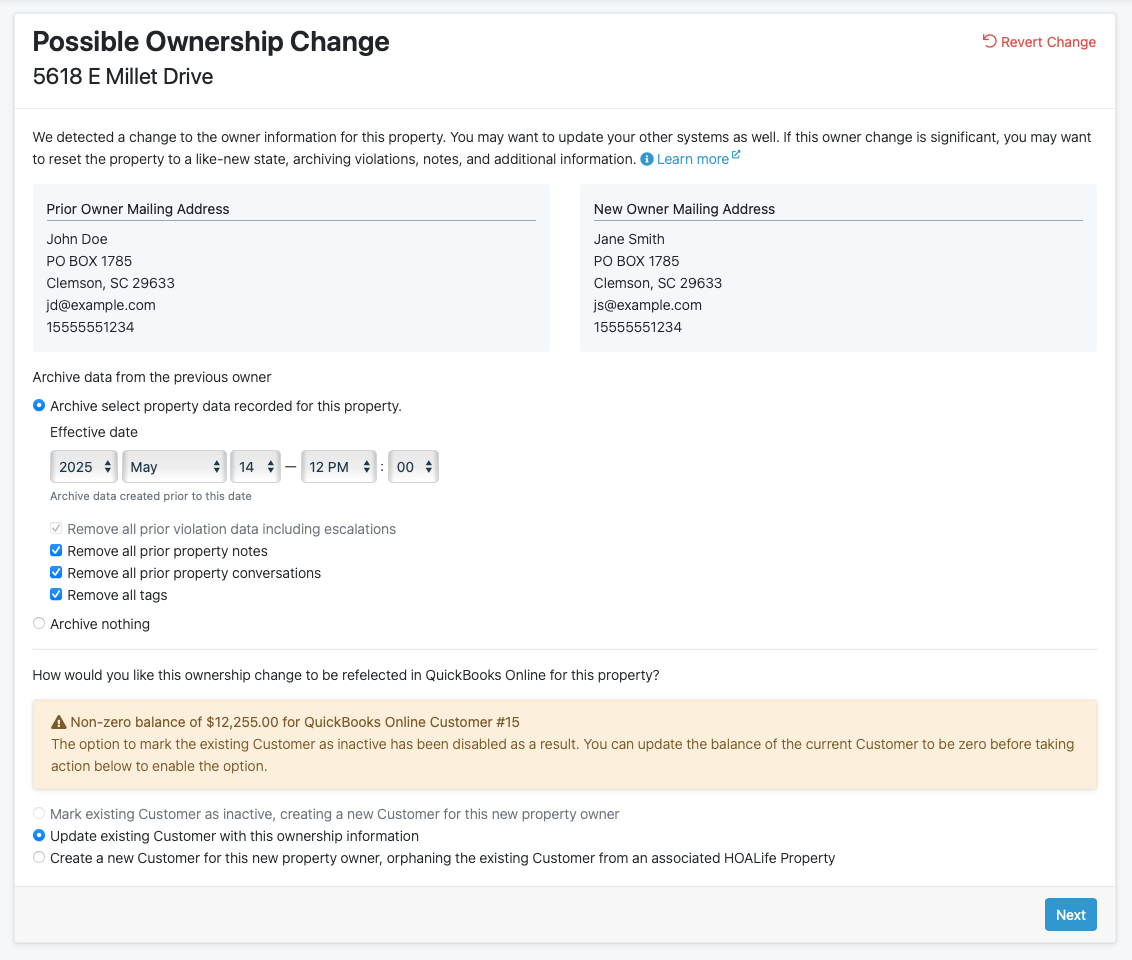Click new owner Clemson, SC 29633 line
1132x960 pixels.
(658, 283)
